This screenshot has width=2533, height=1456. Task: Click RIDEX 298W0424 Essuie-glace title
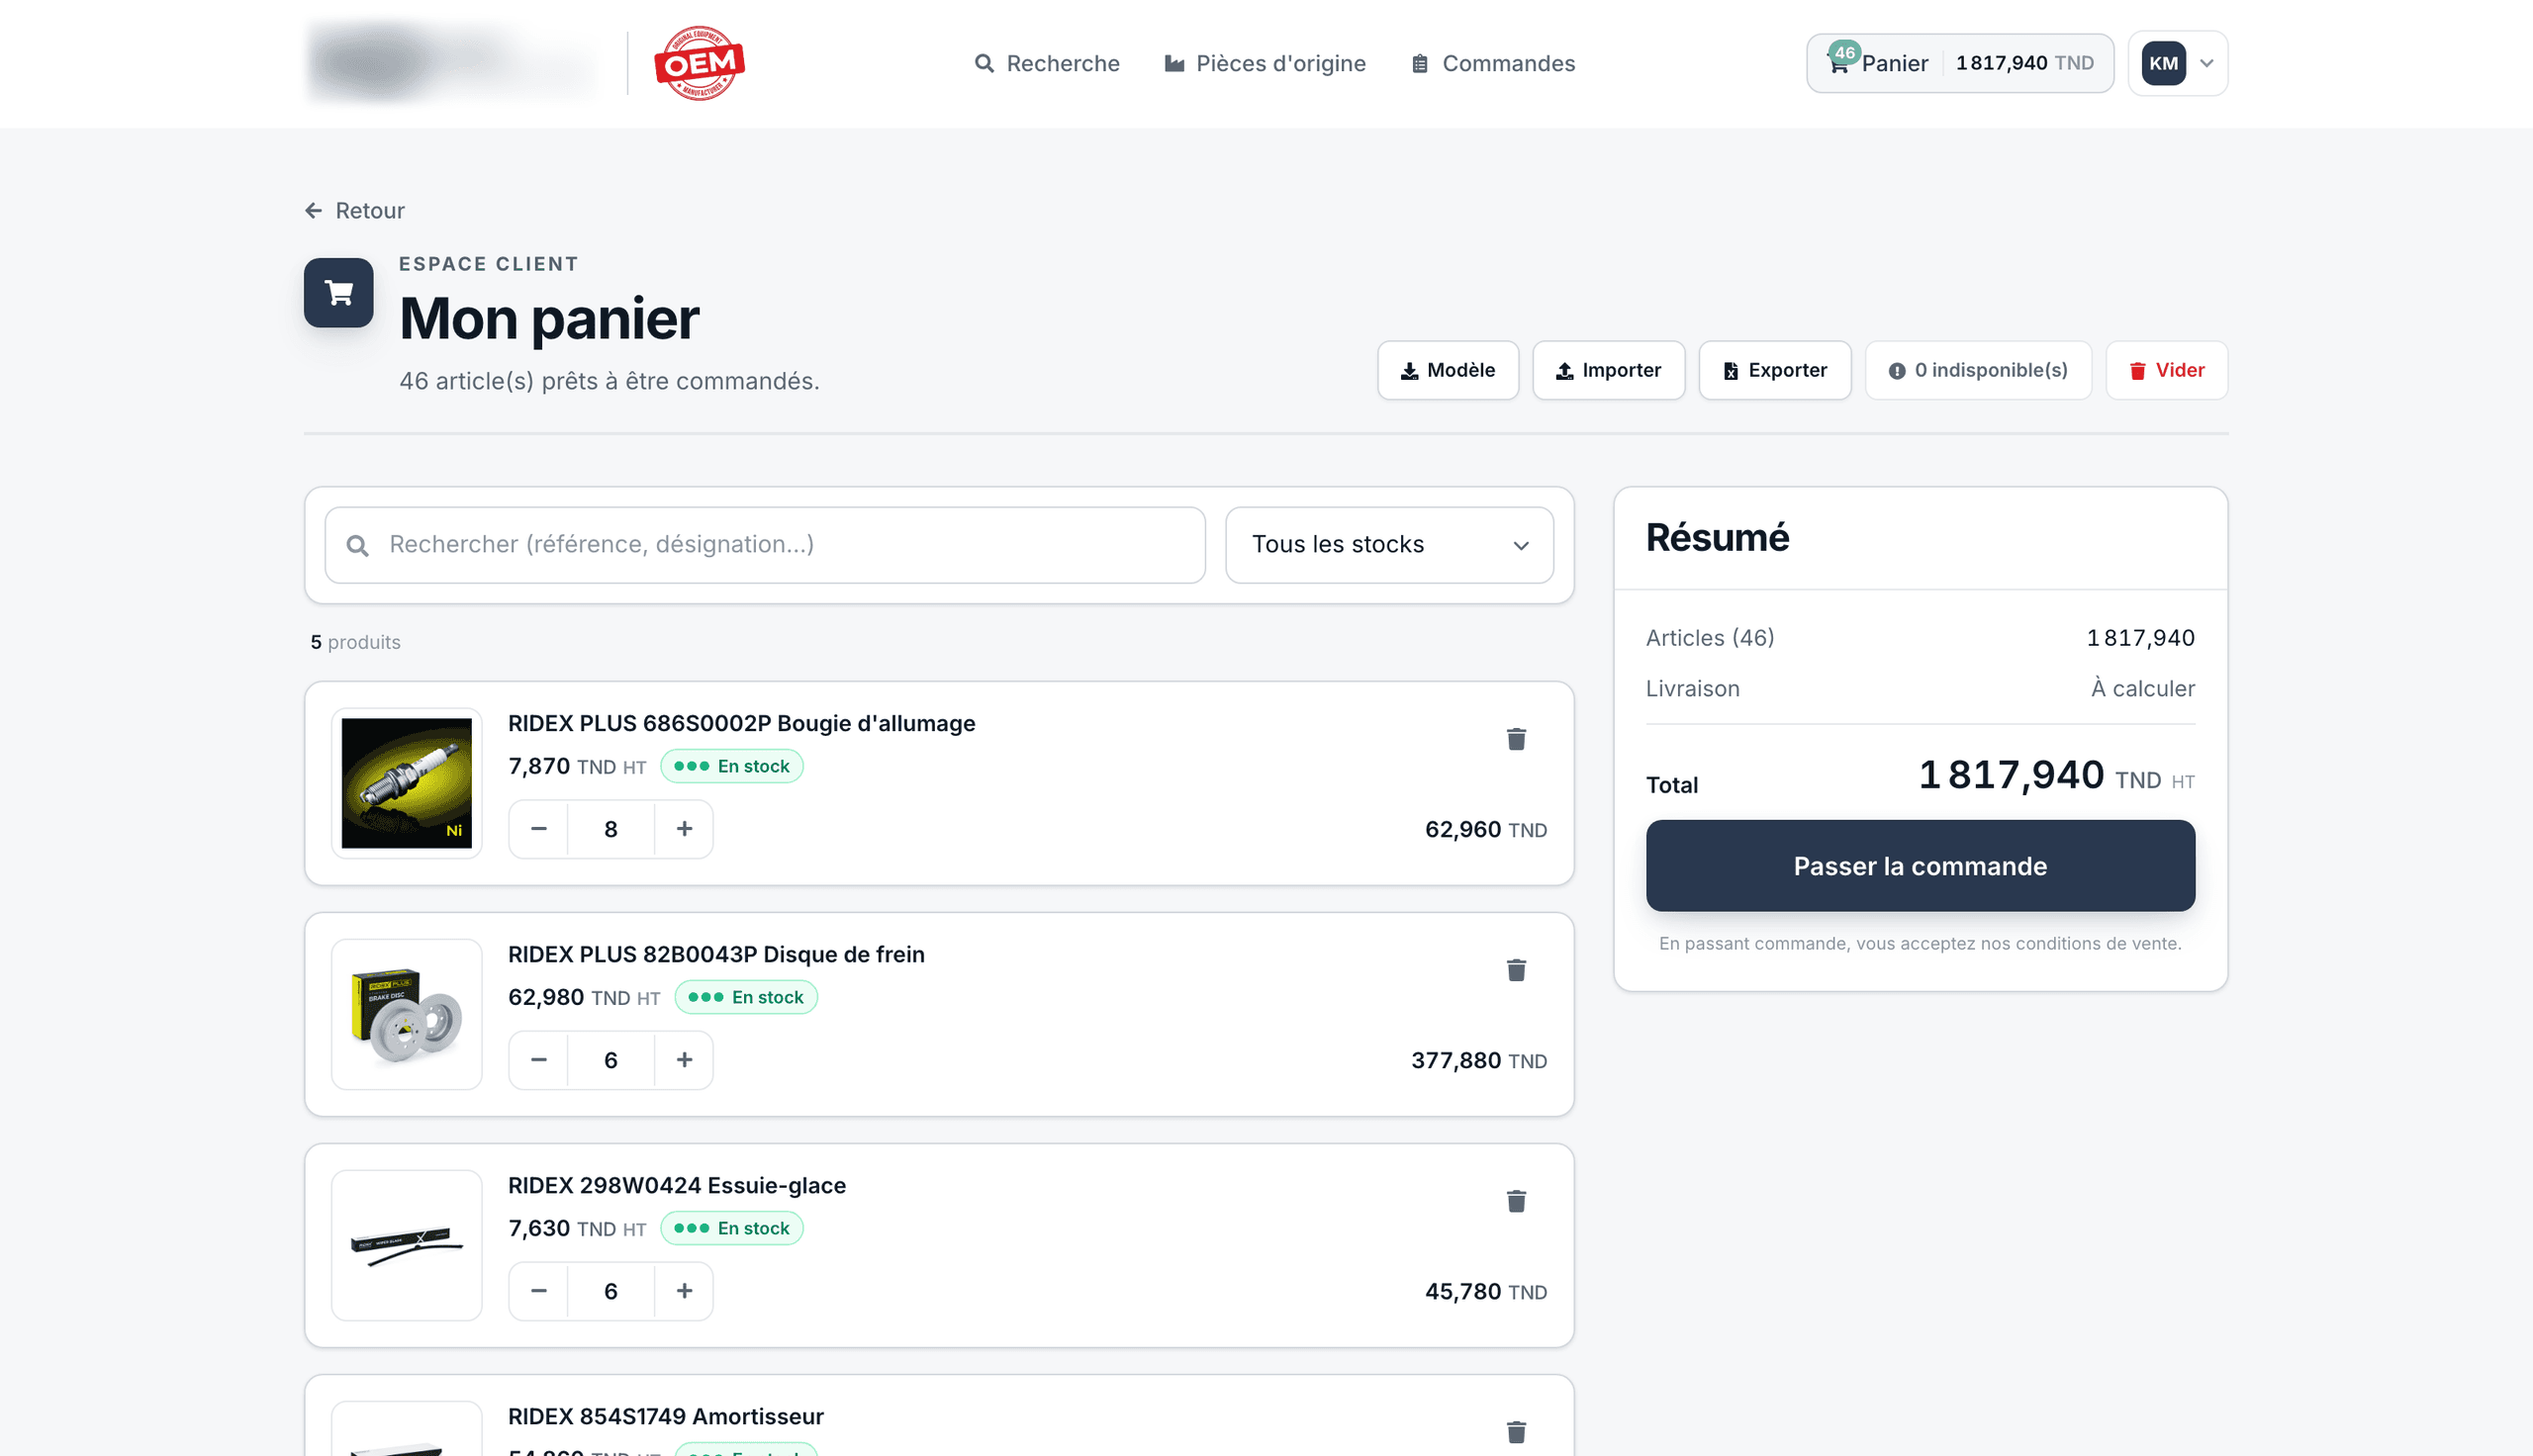click(x=677, y=1185)
